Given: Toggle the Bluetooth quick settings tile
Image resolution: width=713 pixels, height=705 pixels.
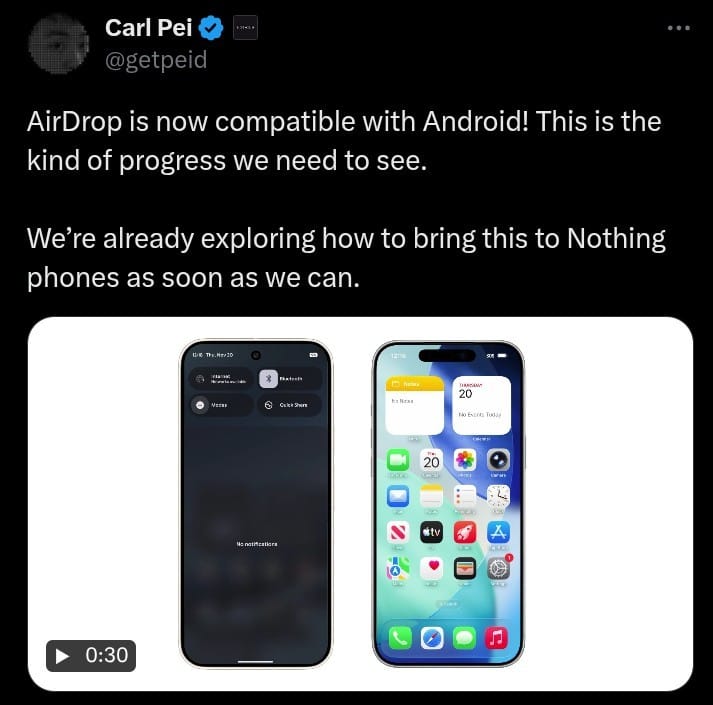Looking at the screenshot, I should (x=290, y=378).
